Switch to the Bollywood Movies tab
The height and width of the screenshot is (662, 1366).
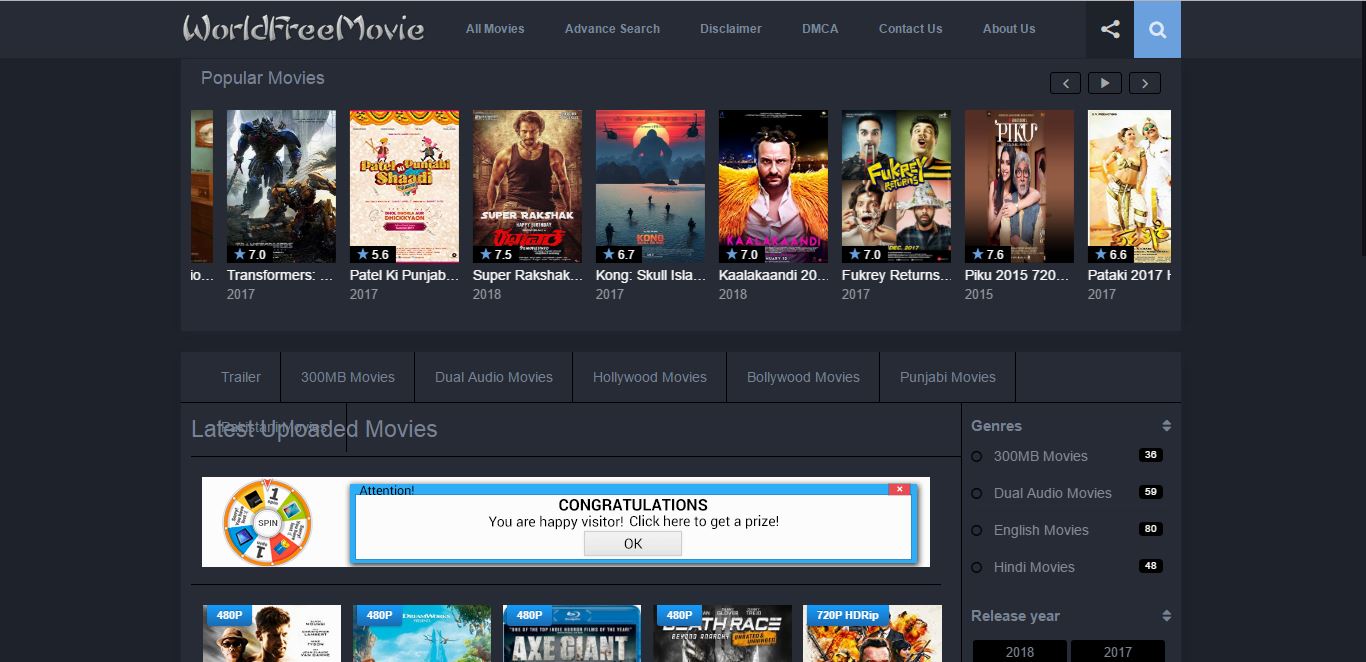803,377
